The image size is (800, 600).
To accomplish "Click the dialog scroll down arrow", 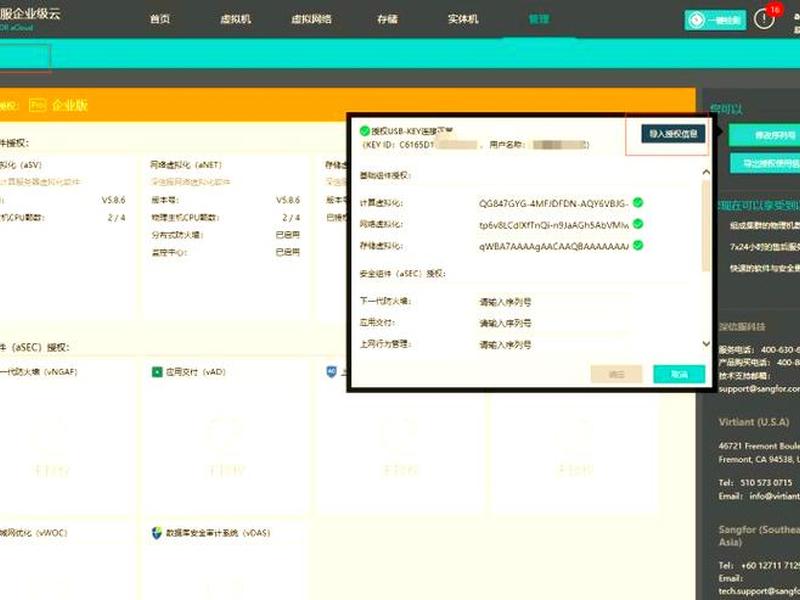I will coord(706,344).
